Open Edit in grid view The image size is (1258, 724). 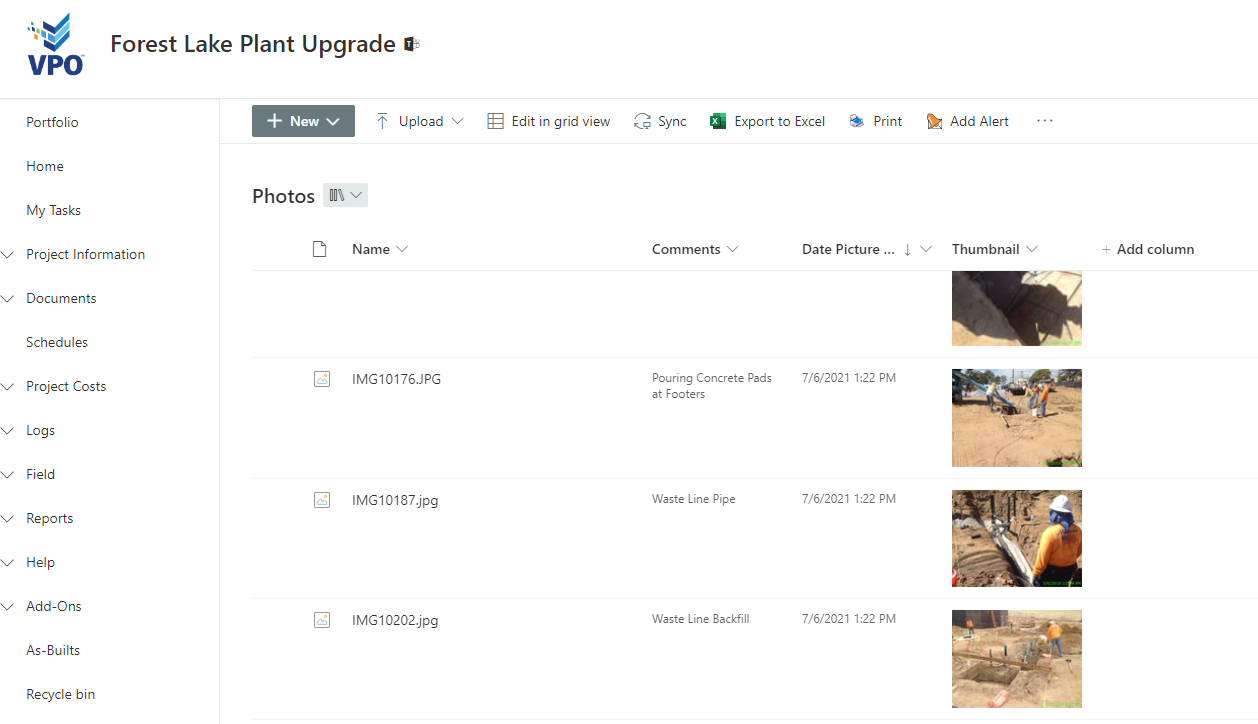click(548, 120)
